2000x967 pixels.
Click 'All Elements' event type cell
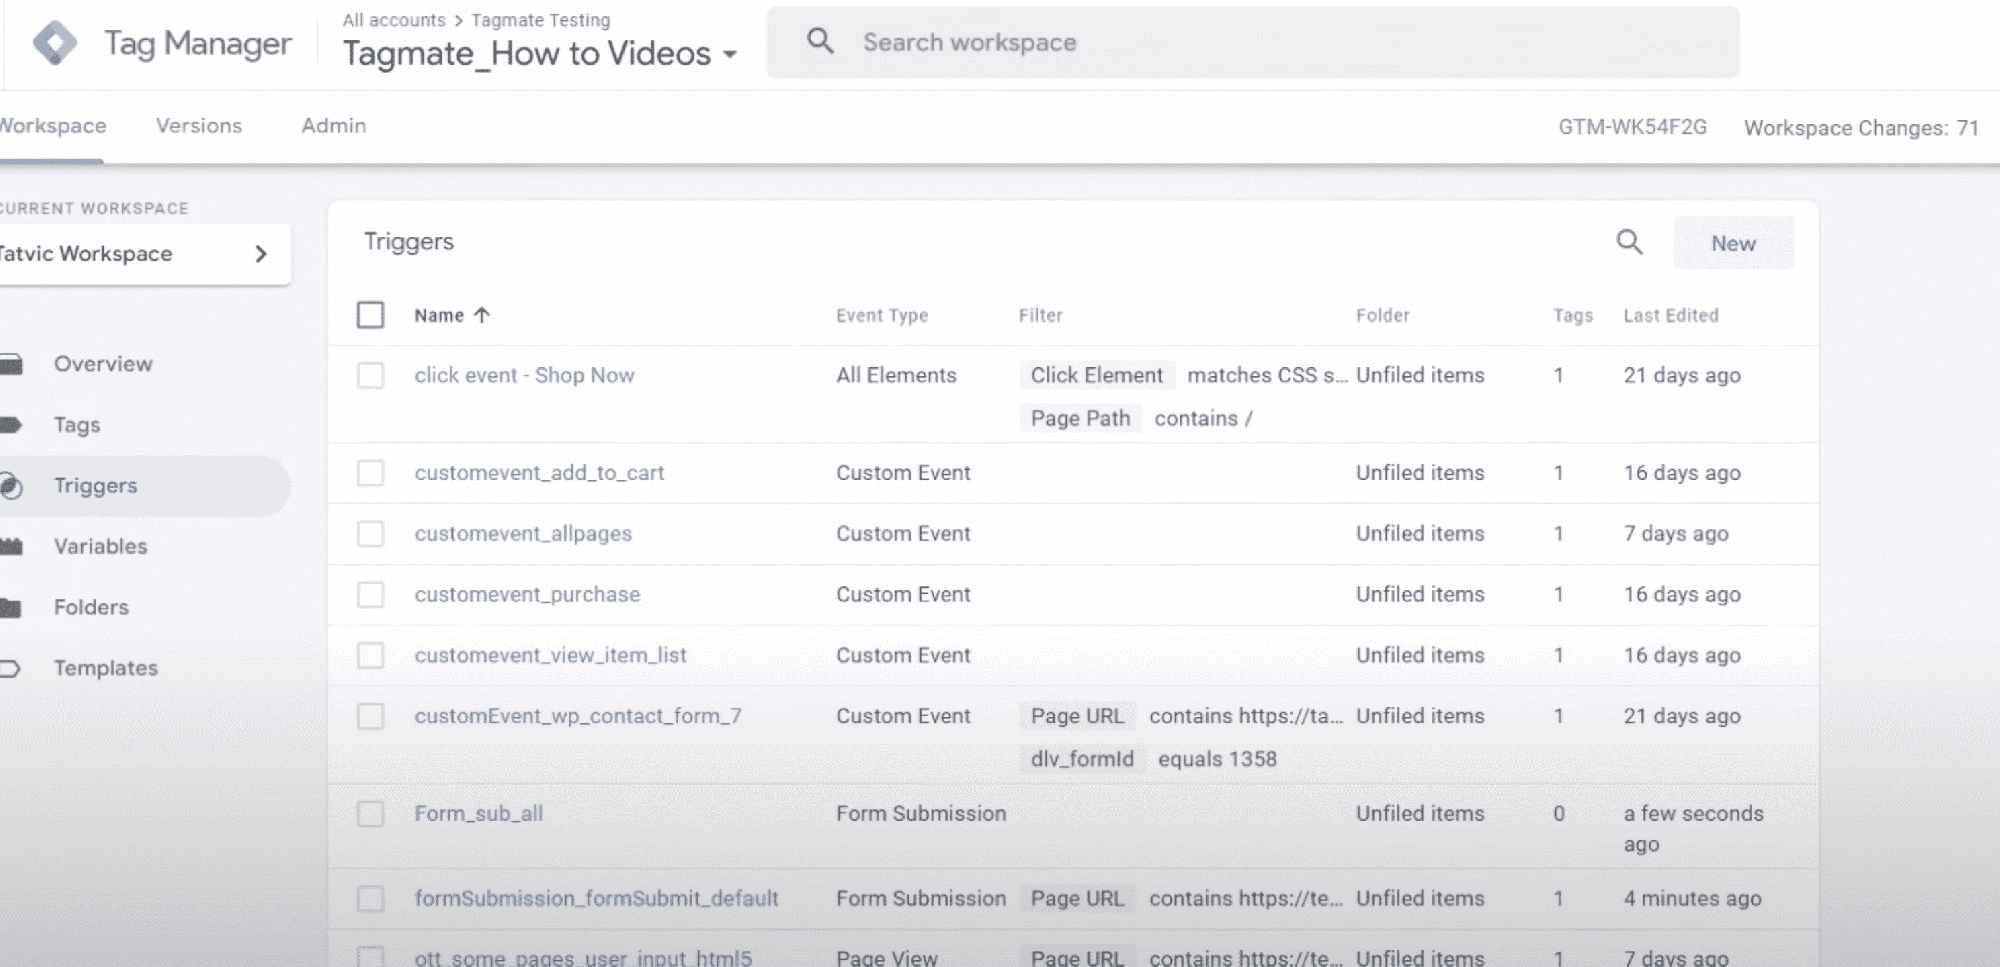coord(896,375)
